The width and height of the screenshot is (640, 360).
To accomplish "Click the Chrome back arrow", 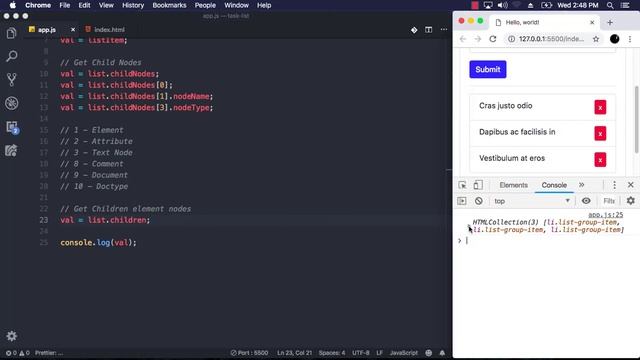I will click(462, 39).
